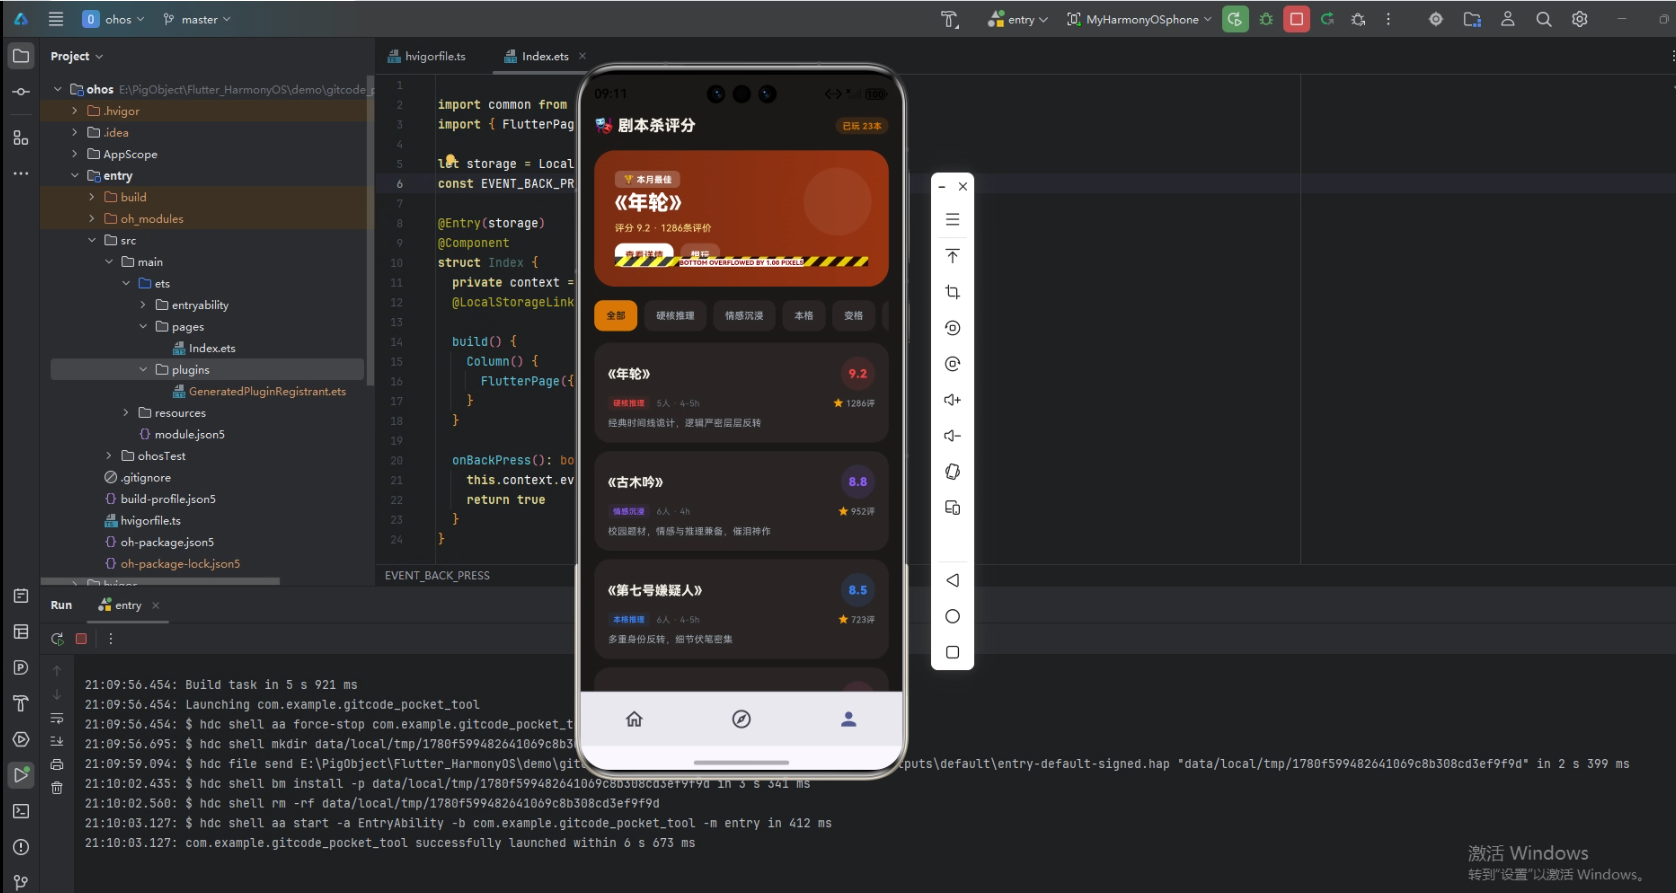Open ohos project dropdown
This screenshot has width=1676, height=893.
pyautogui.click(x=113, y=19)
